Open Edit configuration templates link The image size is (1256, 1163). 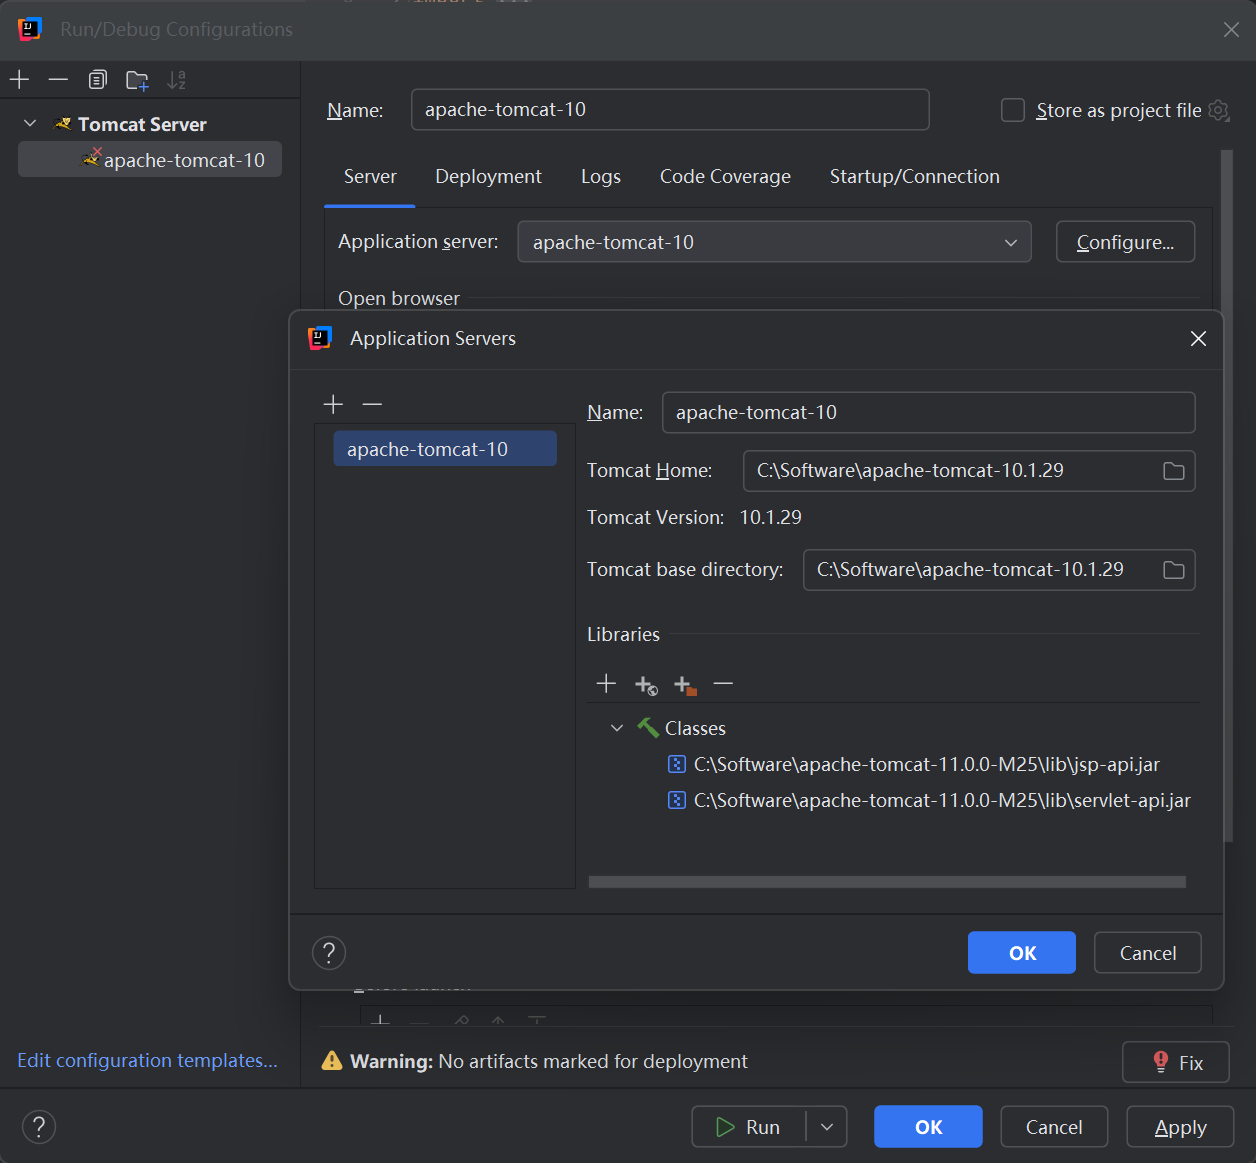click(147, 1061)
